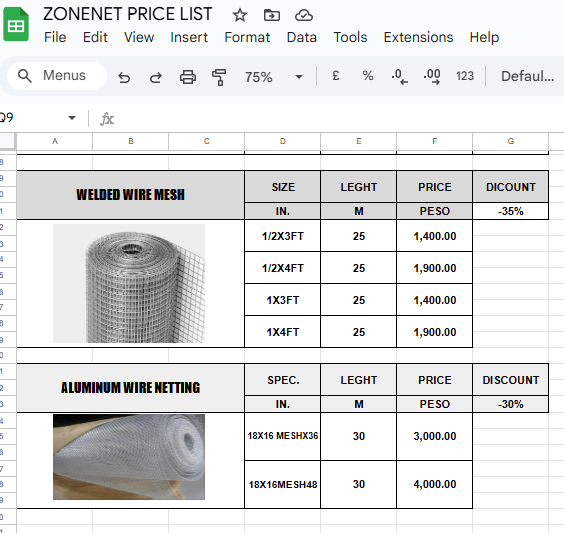The width and height of the screenshot is (564, 533).
Task: Open the 75% zoom dropdown
Action: [x=274, y=77]
